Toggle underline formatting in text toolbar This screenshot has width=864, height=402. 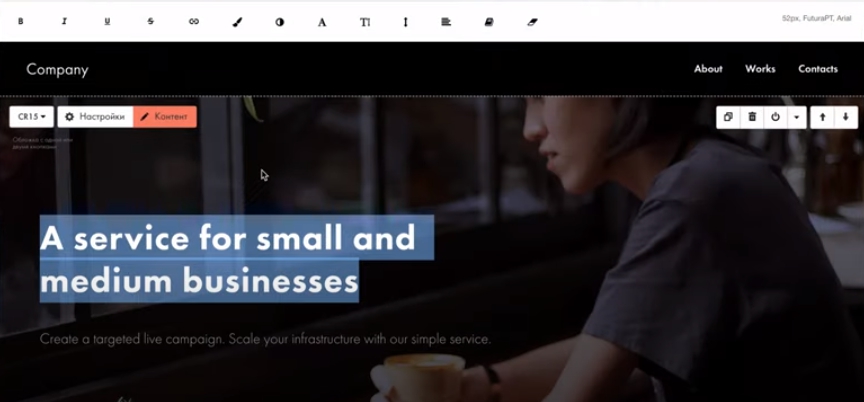(107, 22)
